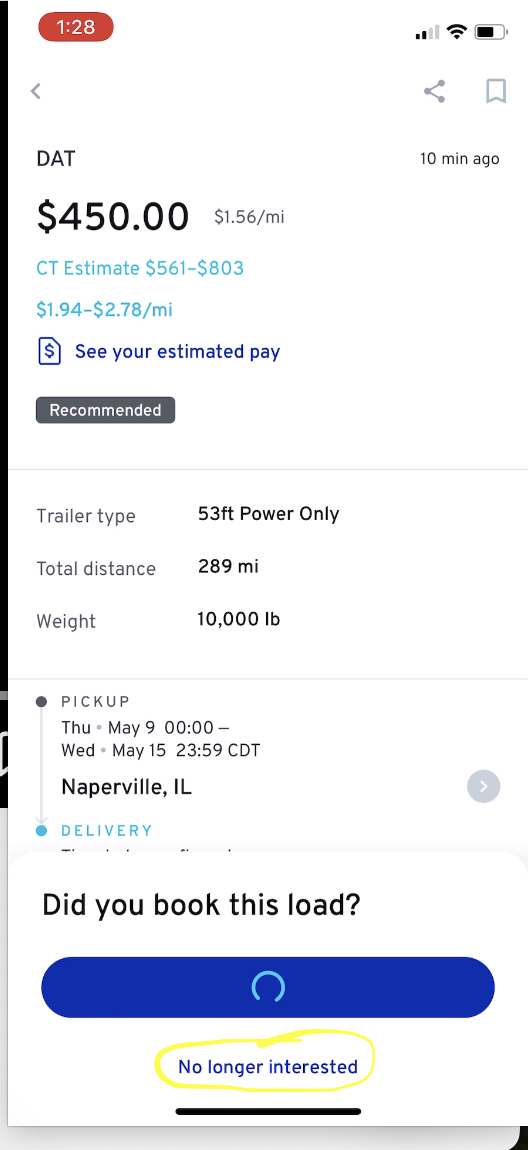Tap the cellular signal bars icon
The image size is (528, 1150).
pos(428,32)
